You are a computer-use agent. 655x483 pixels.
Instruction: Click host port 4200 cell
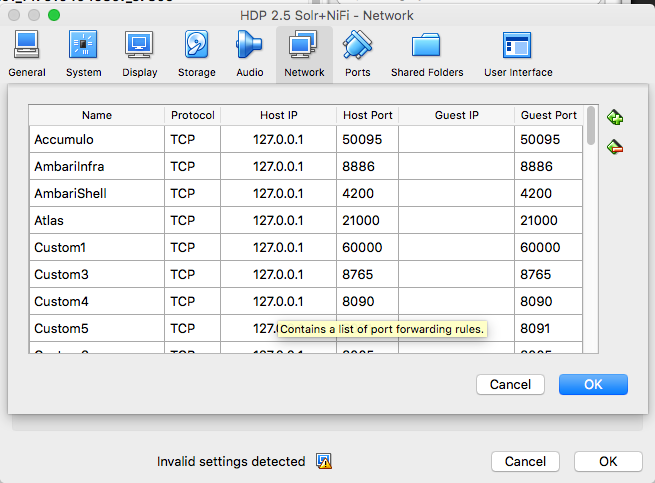tap(368, 193)
